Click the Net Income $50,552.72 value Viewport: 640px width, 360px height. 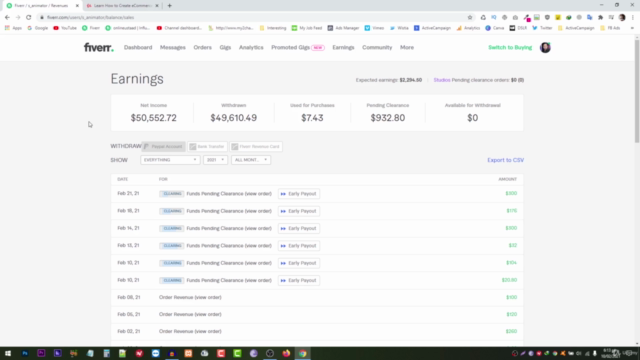click(x=153, y=118)
